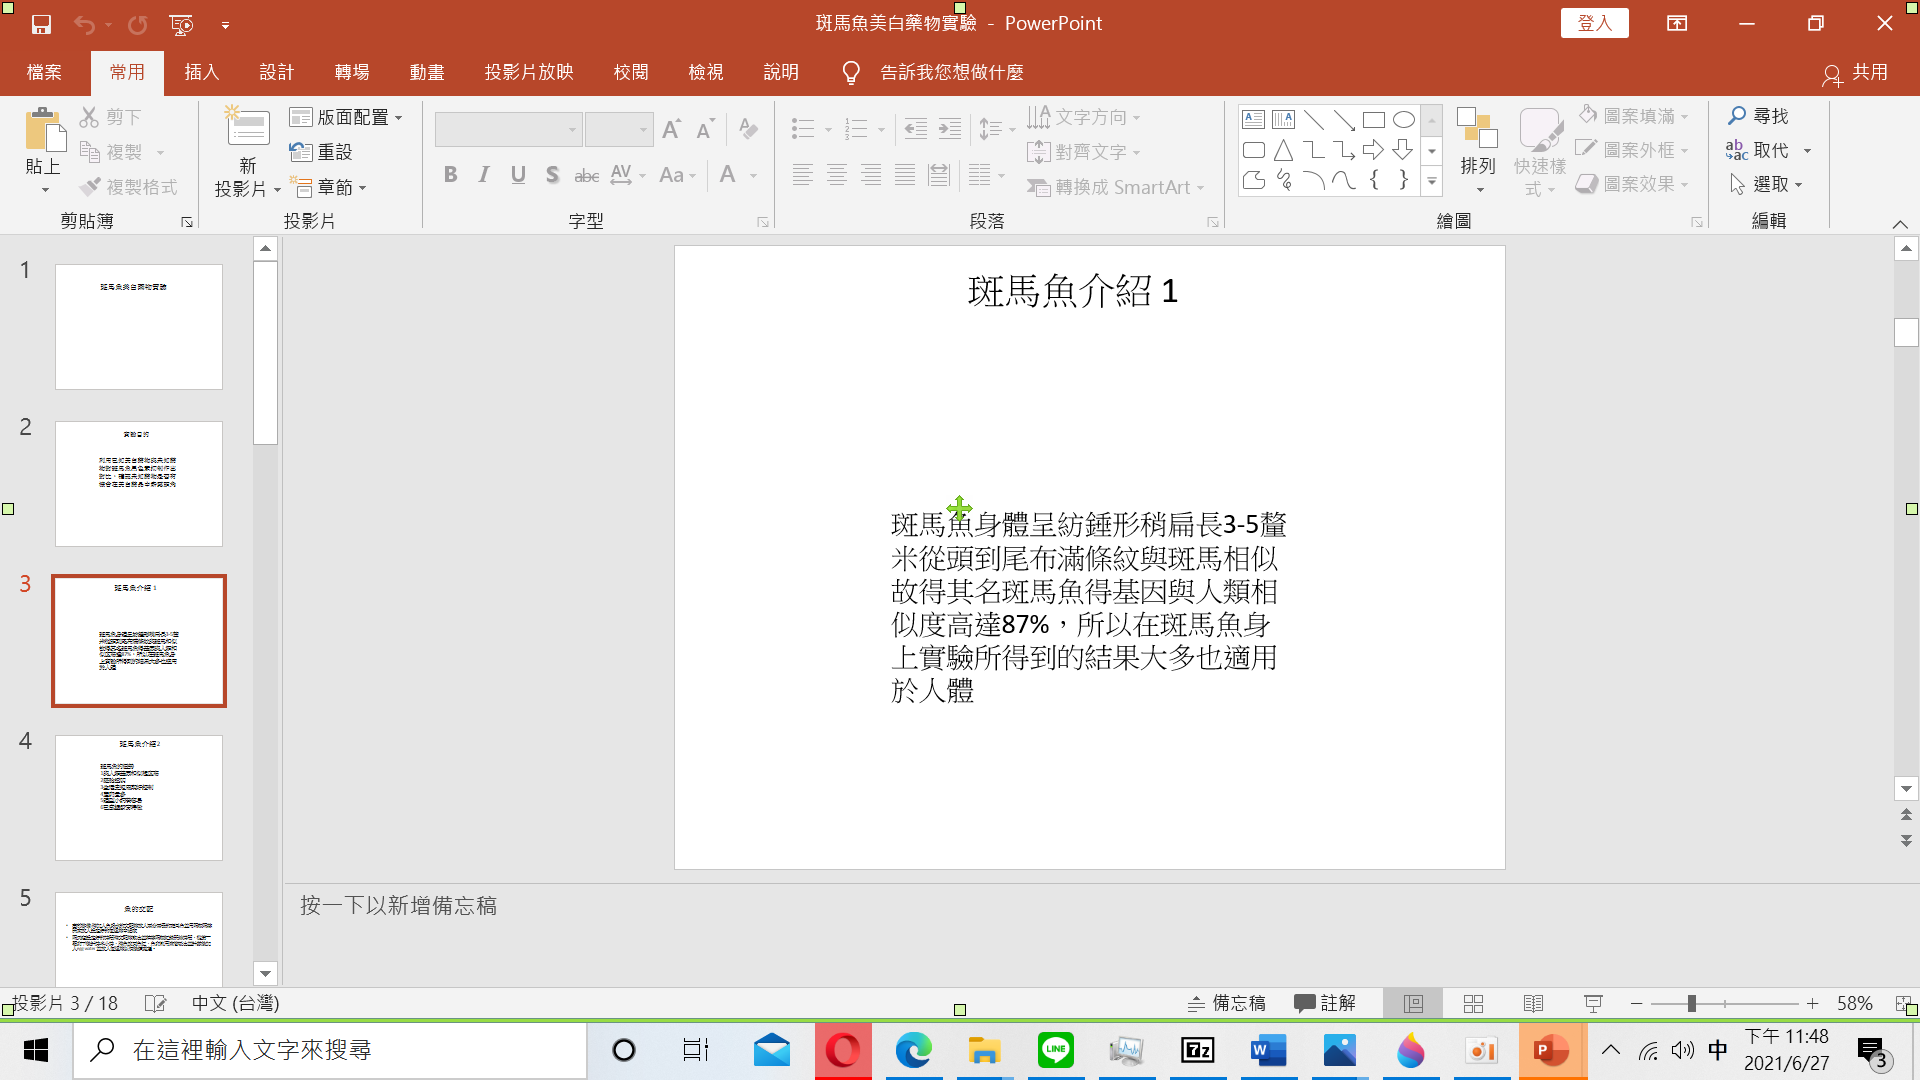This screenshot has width=1920, height=1080.
Task: Switch to the 動畫 Animations tab
Action: coord(427,72)
